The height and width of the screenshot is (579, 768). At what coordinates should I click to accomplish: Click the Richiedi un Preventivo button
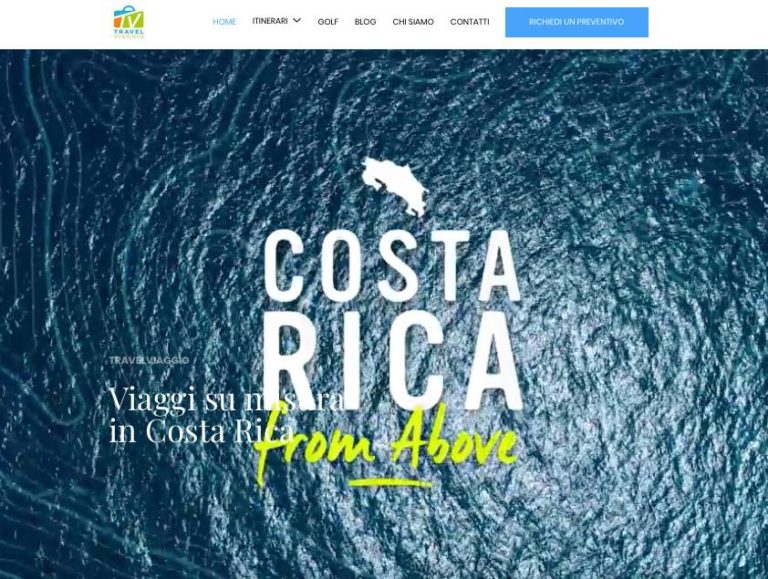click(576, 22)
